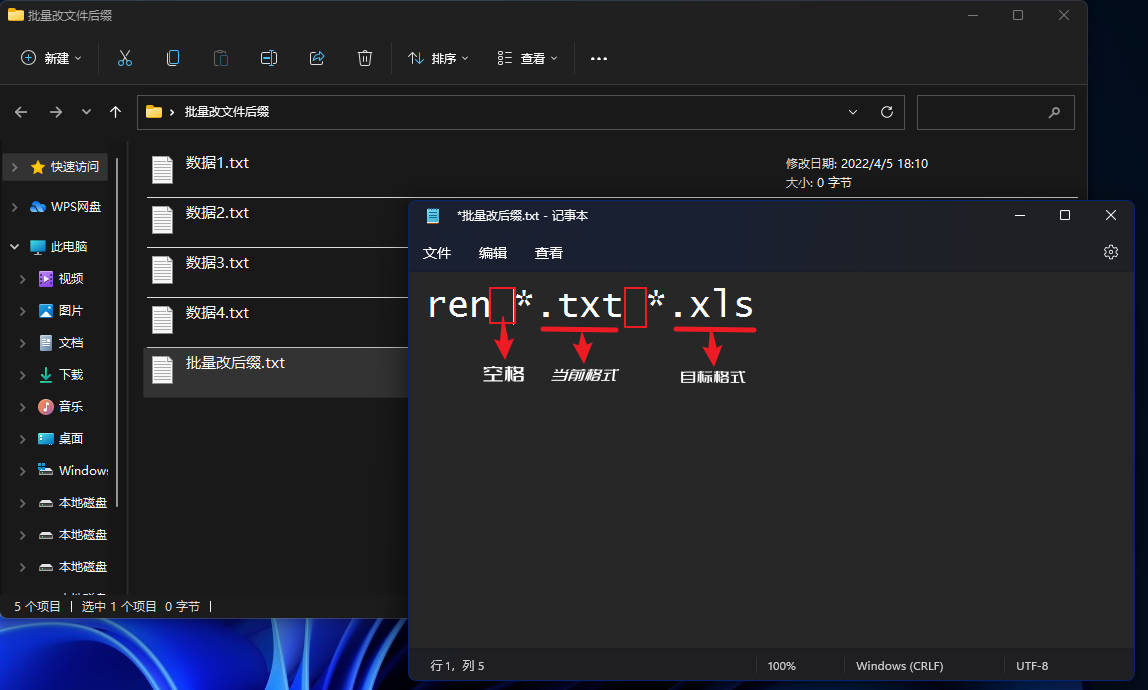Screen dimensions: 1148x690
Task: Click the see more ellipsis button
Action: click(x=599, y=58)
